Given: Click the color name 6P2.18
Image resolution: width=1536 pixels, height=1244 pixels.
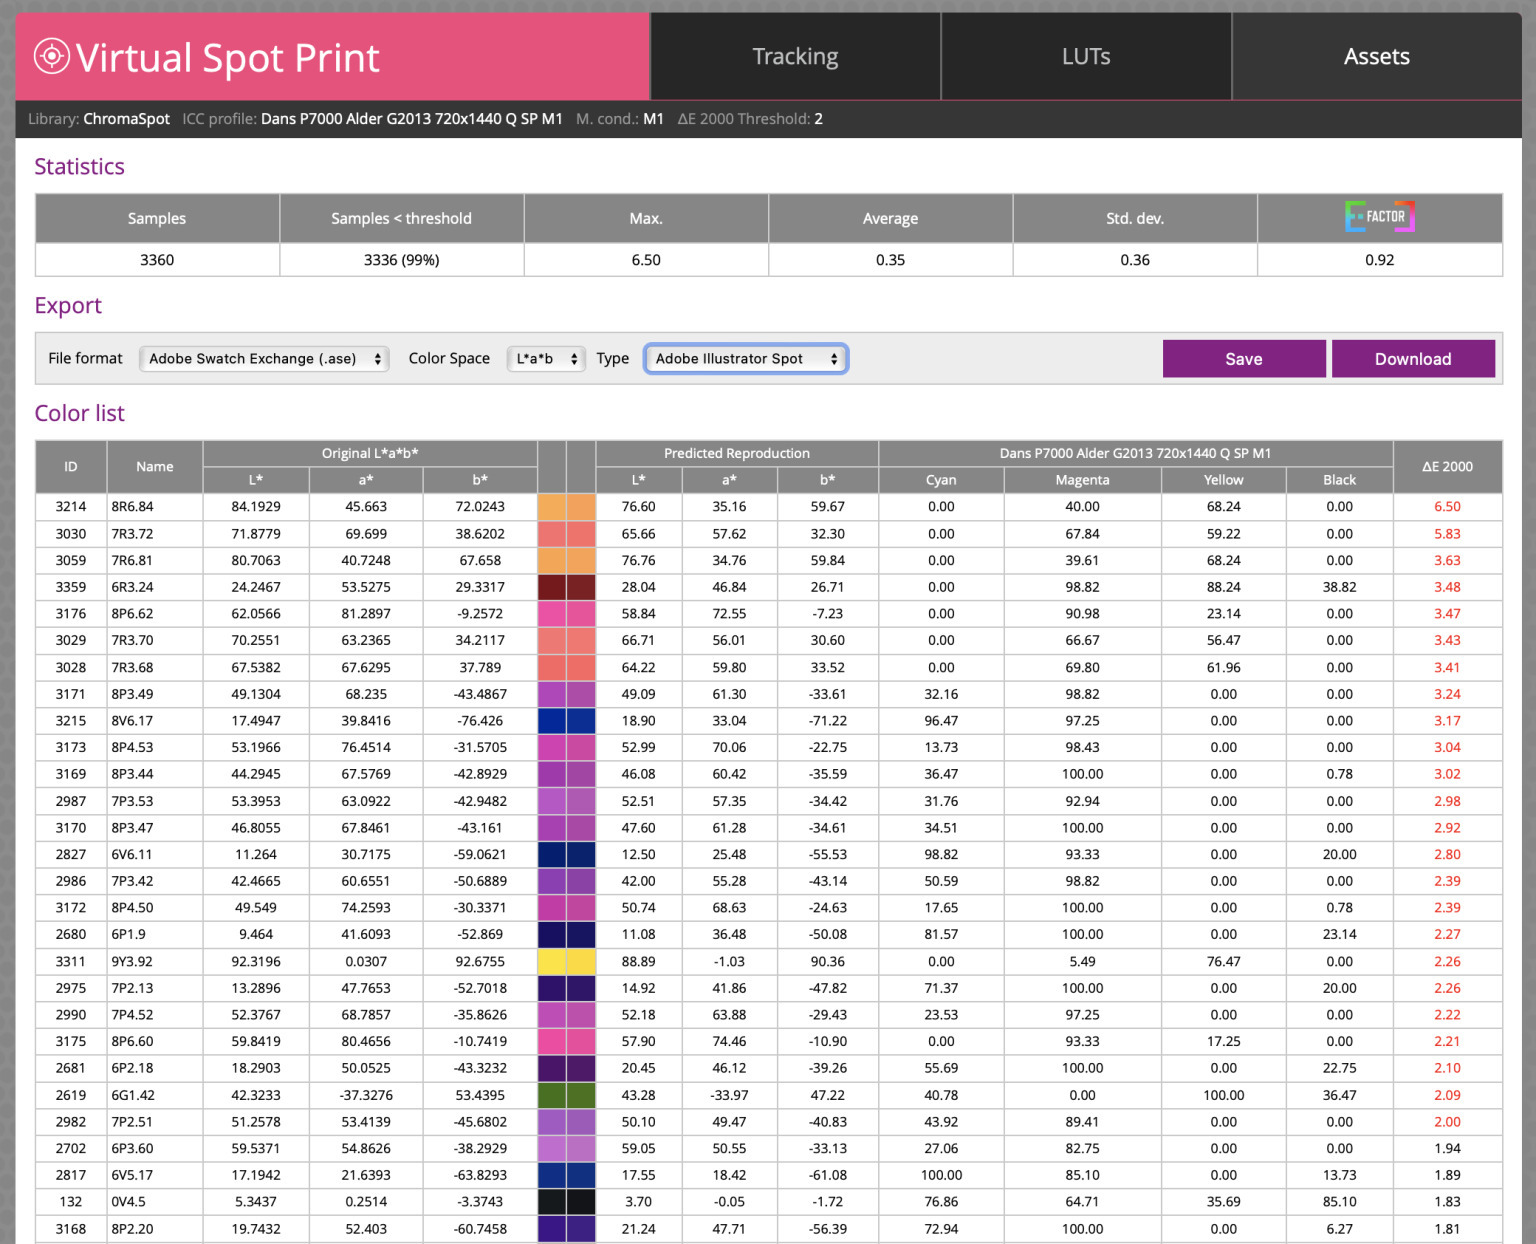Looking at the screenshot, I should tap(132, 1068).
